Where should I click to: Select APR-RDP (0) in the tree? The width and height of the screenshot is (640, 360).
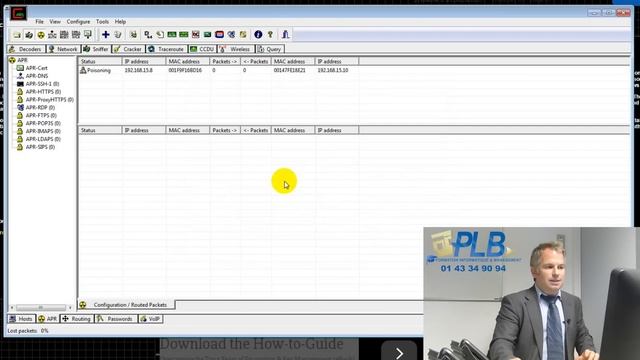(40, 107)
